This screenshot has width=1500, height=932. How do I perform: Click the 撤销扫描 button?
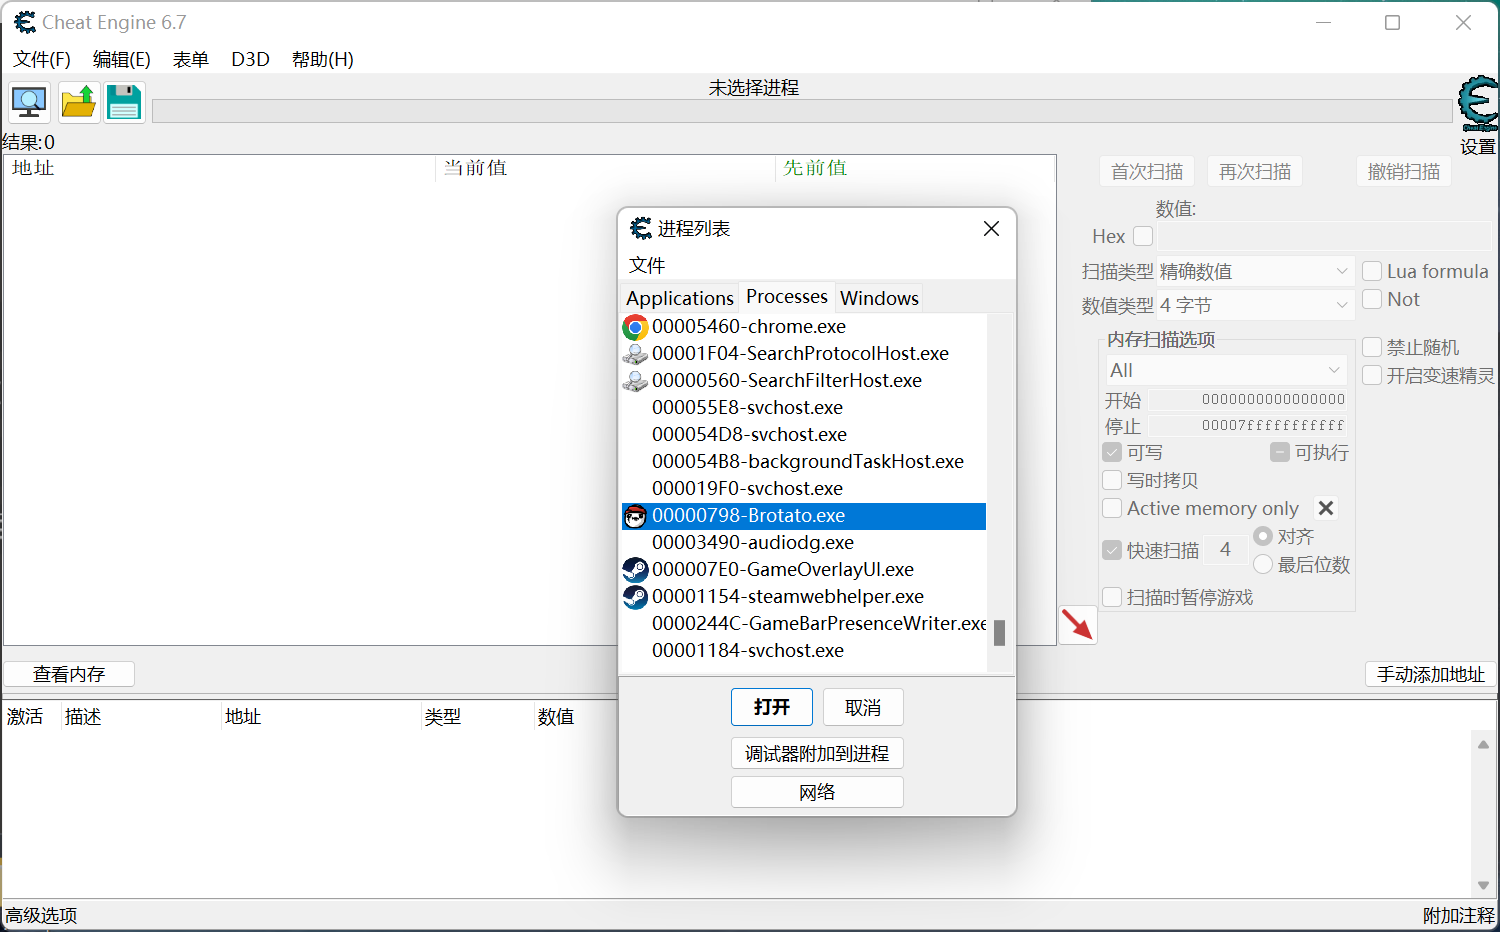pos(1404,171)
